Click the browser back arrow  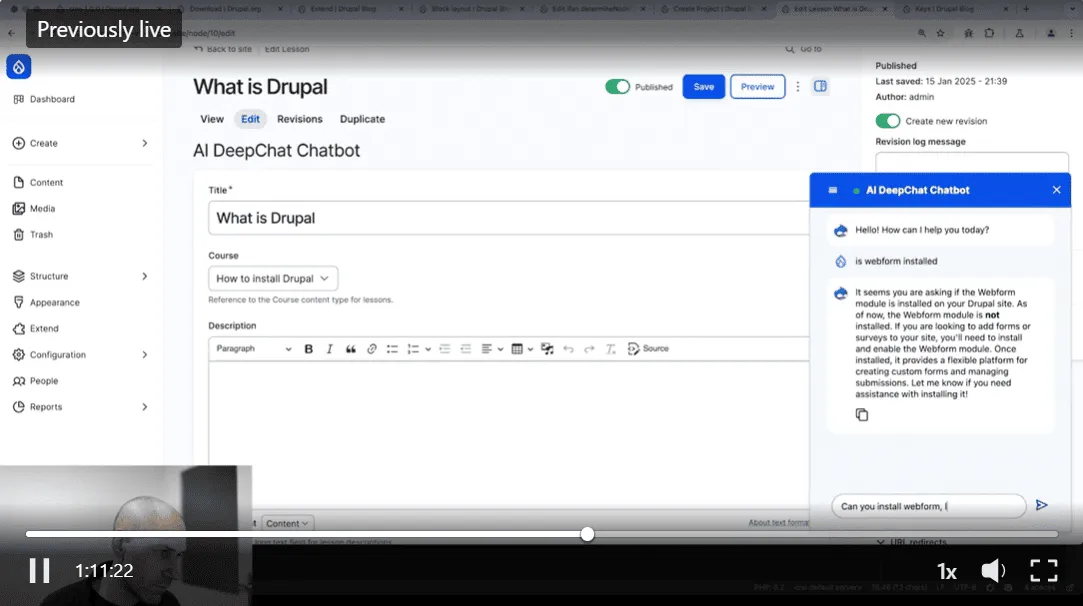(12, 33)
